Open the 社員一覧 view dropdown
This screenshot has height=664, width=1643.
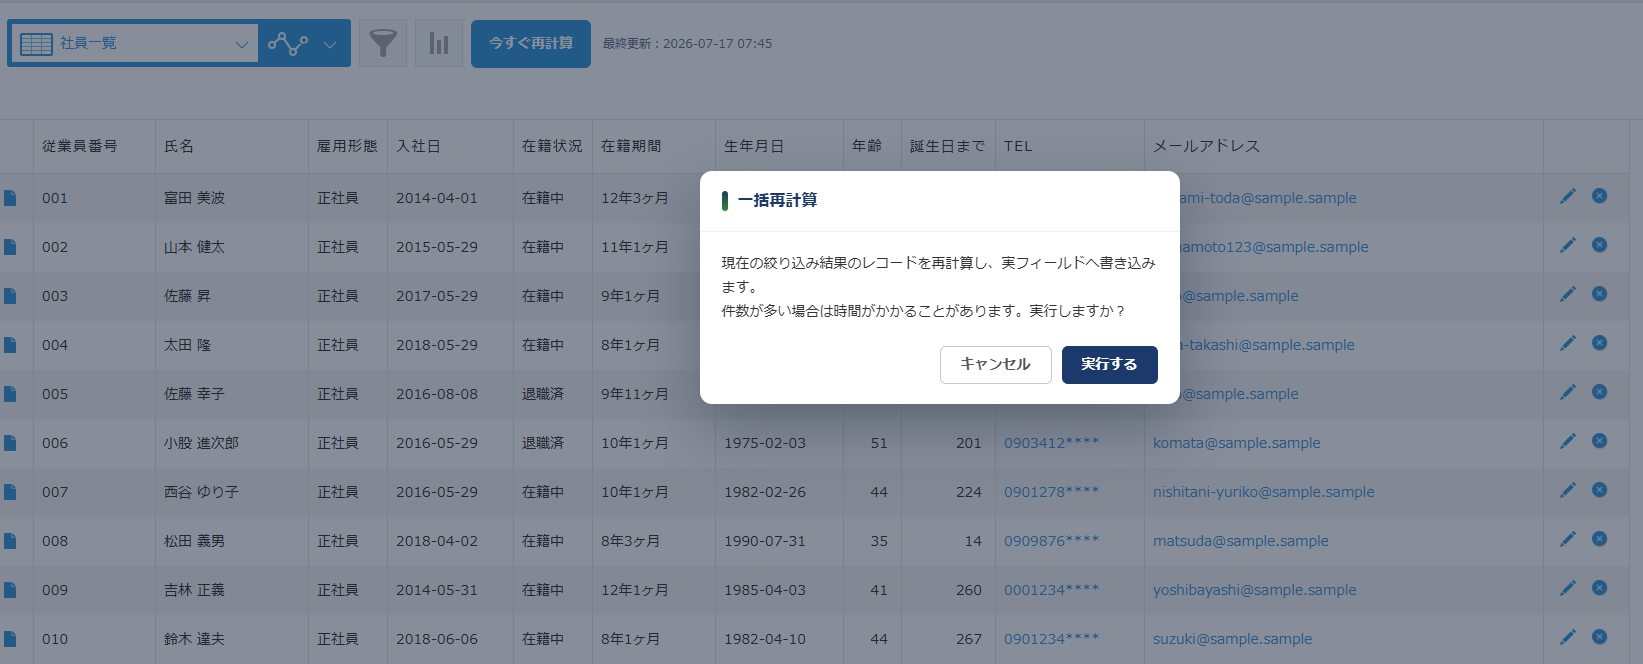point(134,44)
